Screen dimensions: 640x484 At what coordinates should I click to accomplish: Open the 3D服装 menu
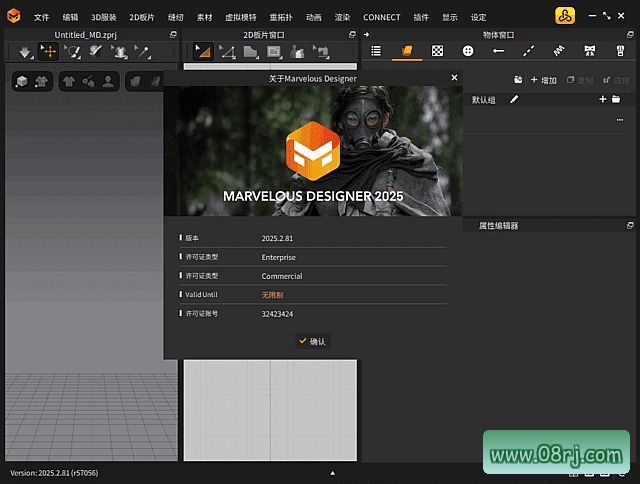(x=104, y=17)
